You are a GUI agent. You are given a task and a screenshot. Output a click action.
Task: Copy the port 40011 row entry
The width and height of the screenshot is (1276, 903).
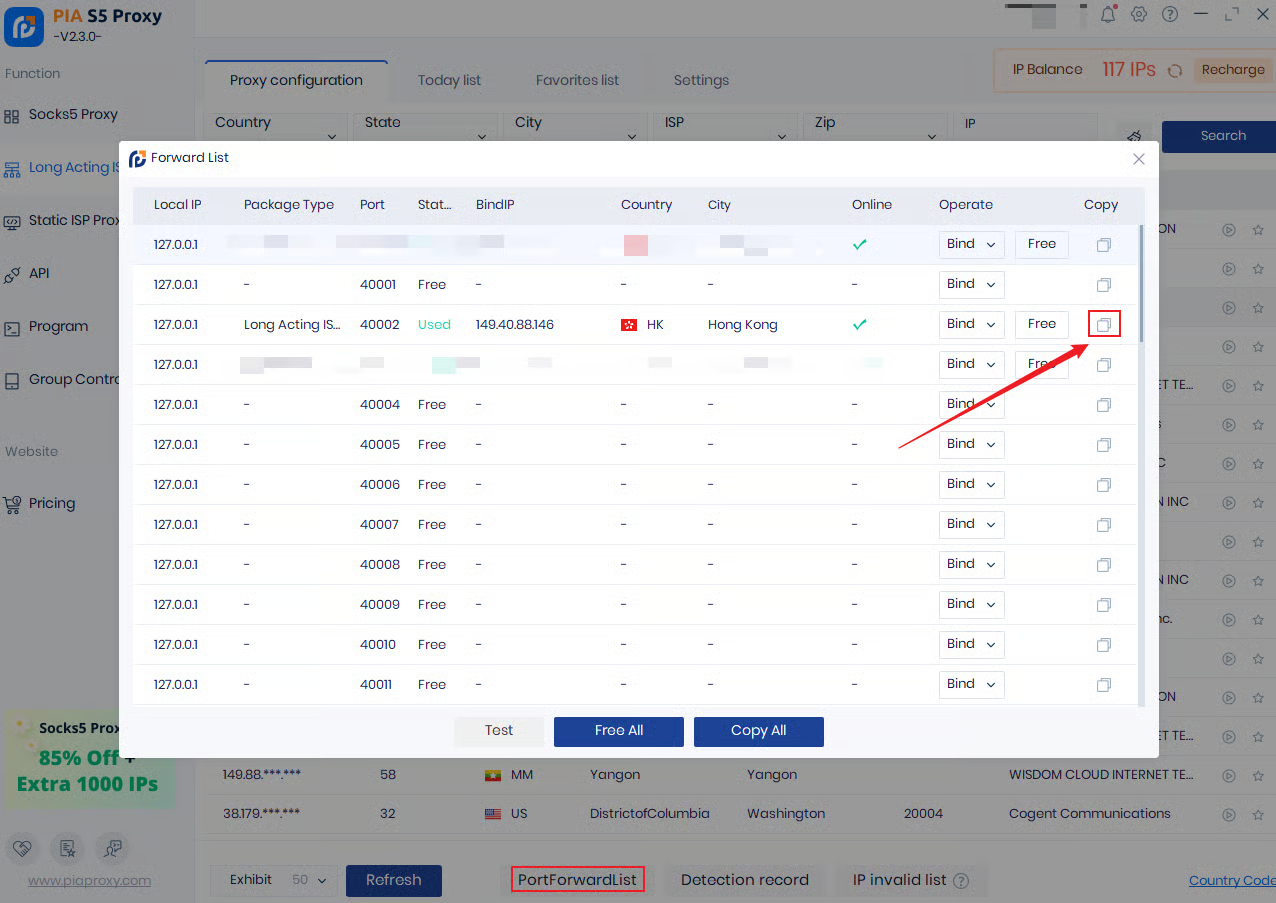point(1104,685)
